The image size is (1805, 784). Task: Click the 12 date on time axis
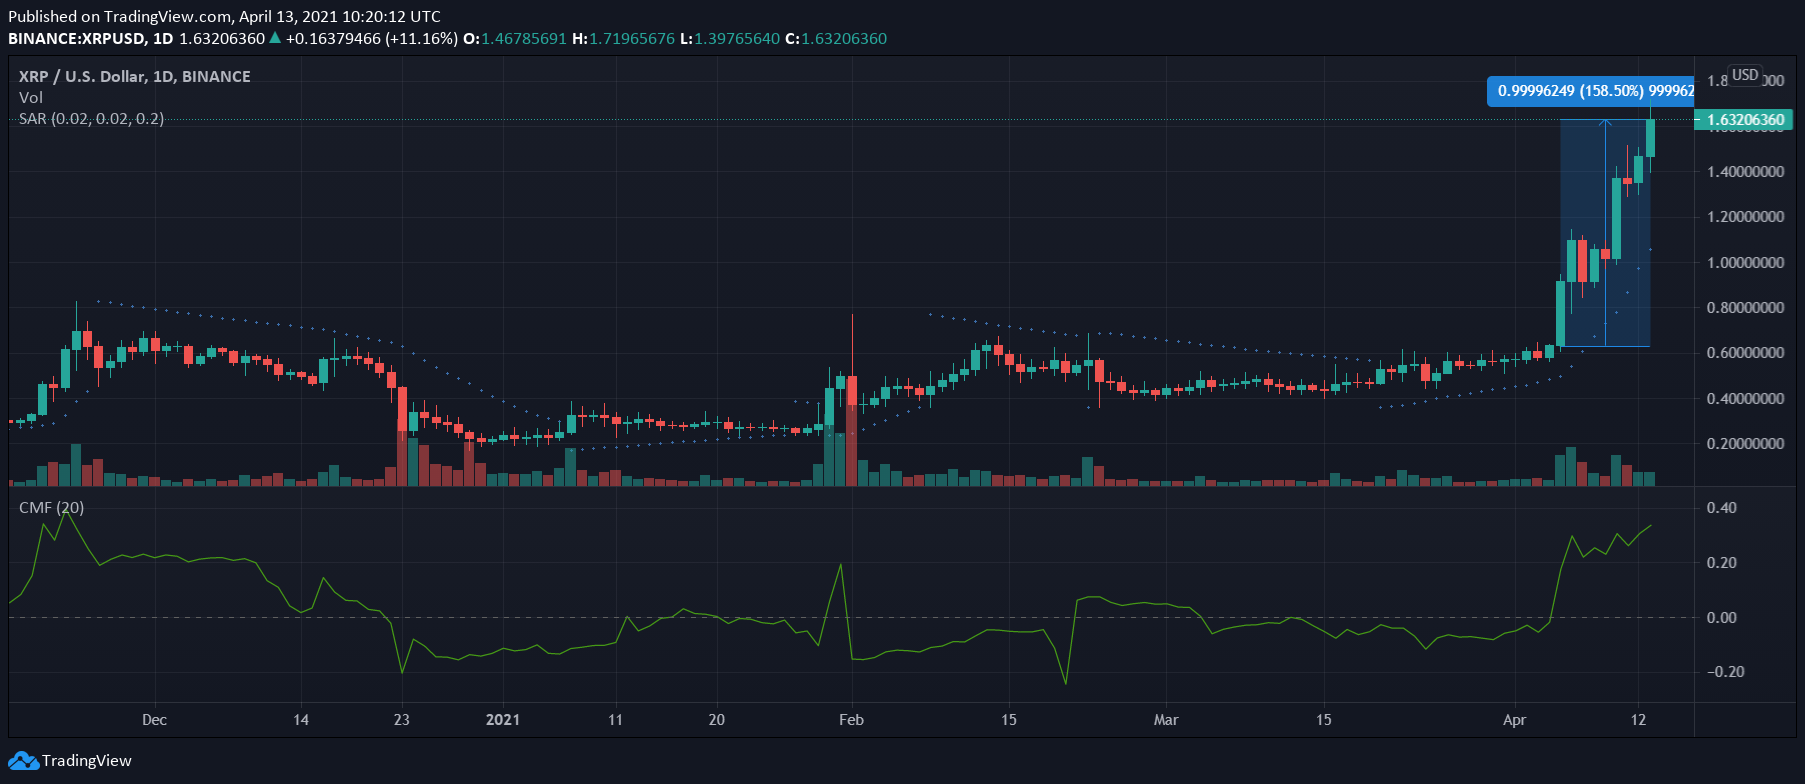coord(1638,720)
